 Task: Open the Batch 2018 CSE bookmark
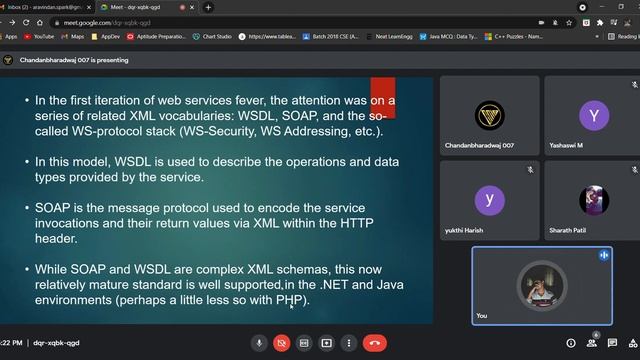click(x=331, y=37)
